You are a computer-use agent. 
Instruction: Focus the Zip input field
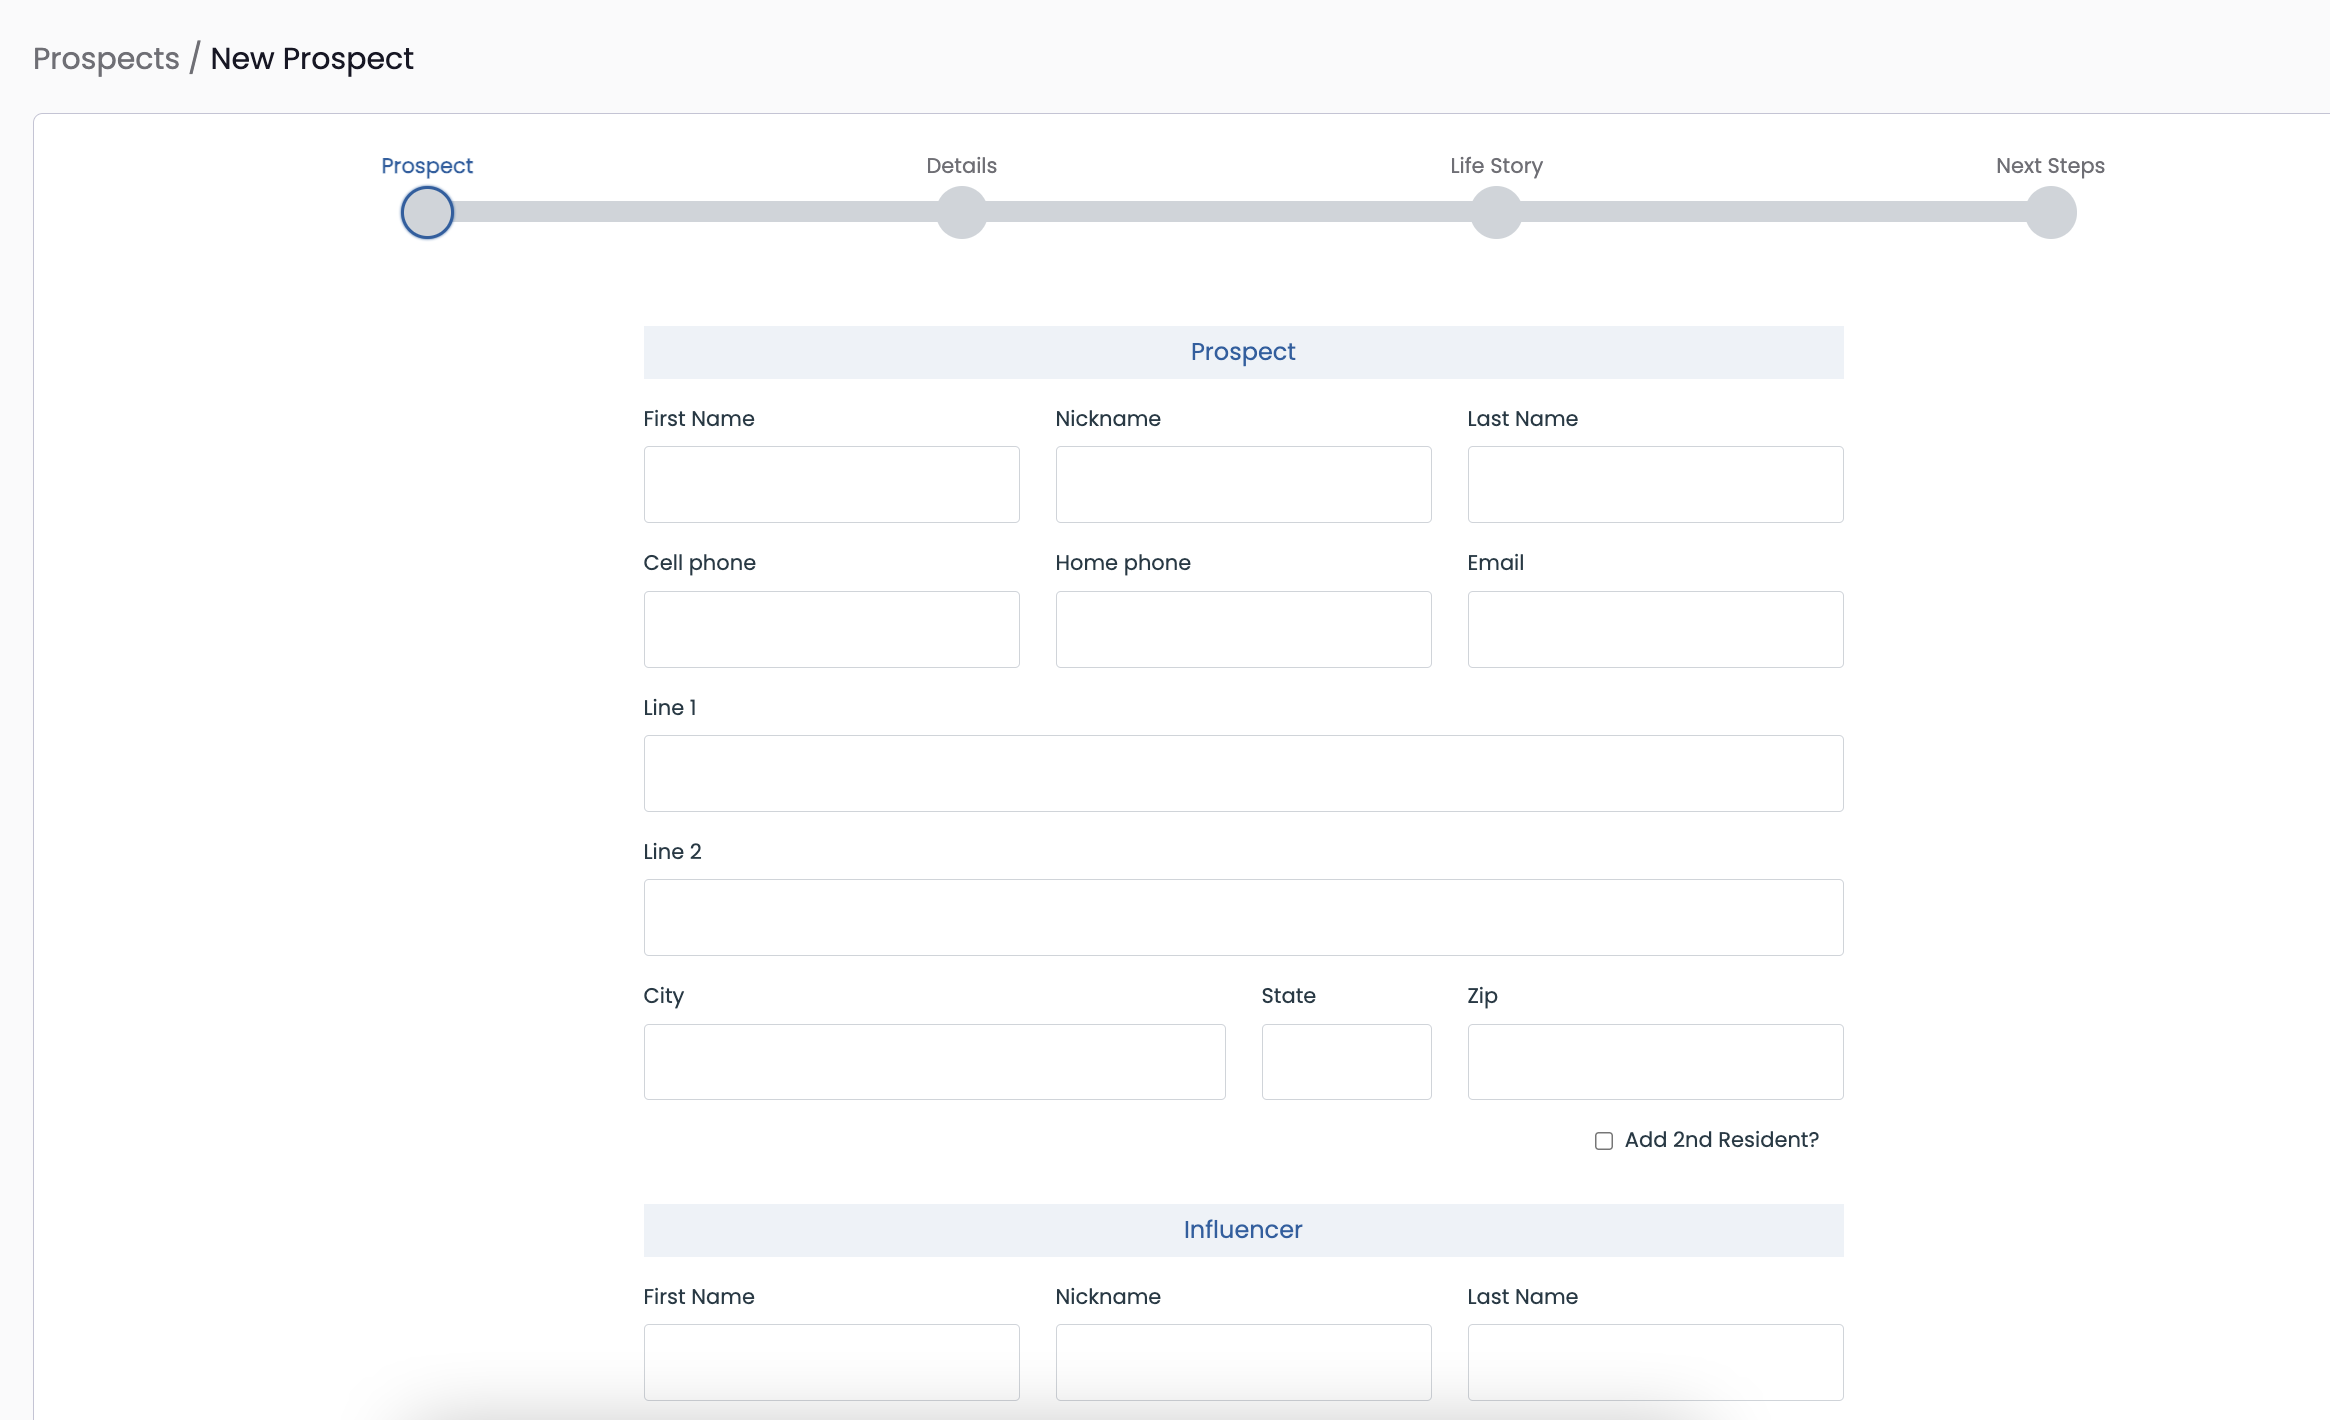1655,1062
